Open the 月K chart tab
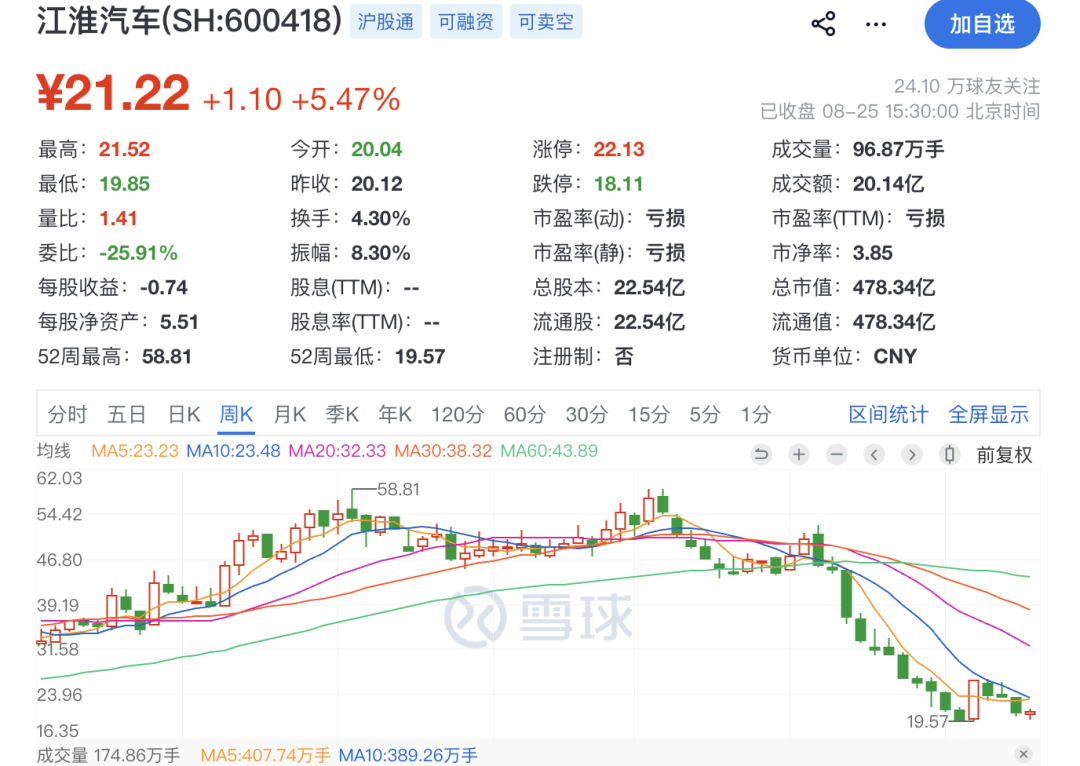This screenshot has width=1080, height=766. click(x=290, y=415)
